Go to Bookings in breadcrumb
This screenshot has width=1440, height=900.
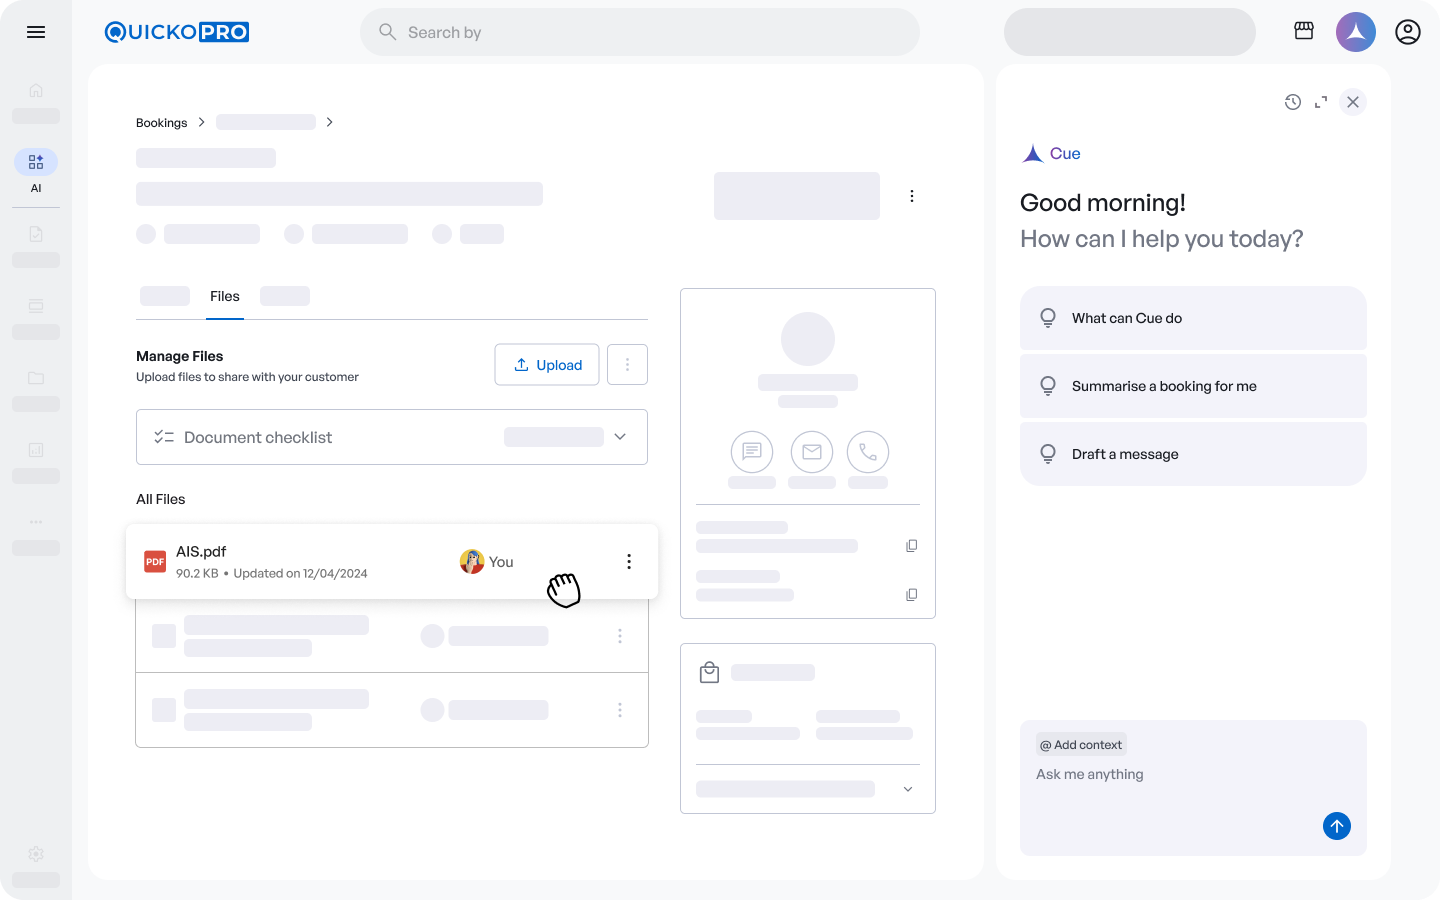pyautogui.click(x=161, y=123)
